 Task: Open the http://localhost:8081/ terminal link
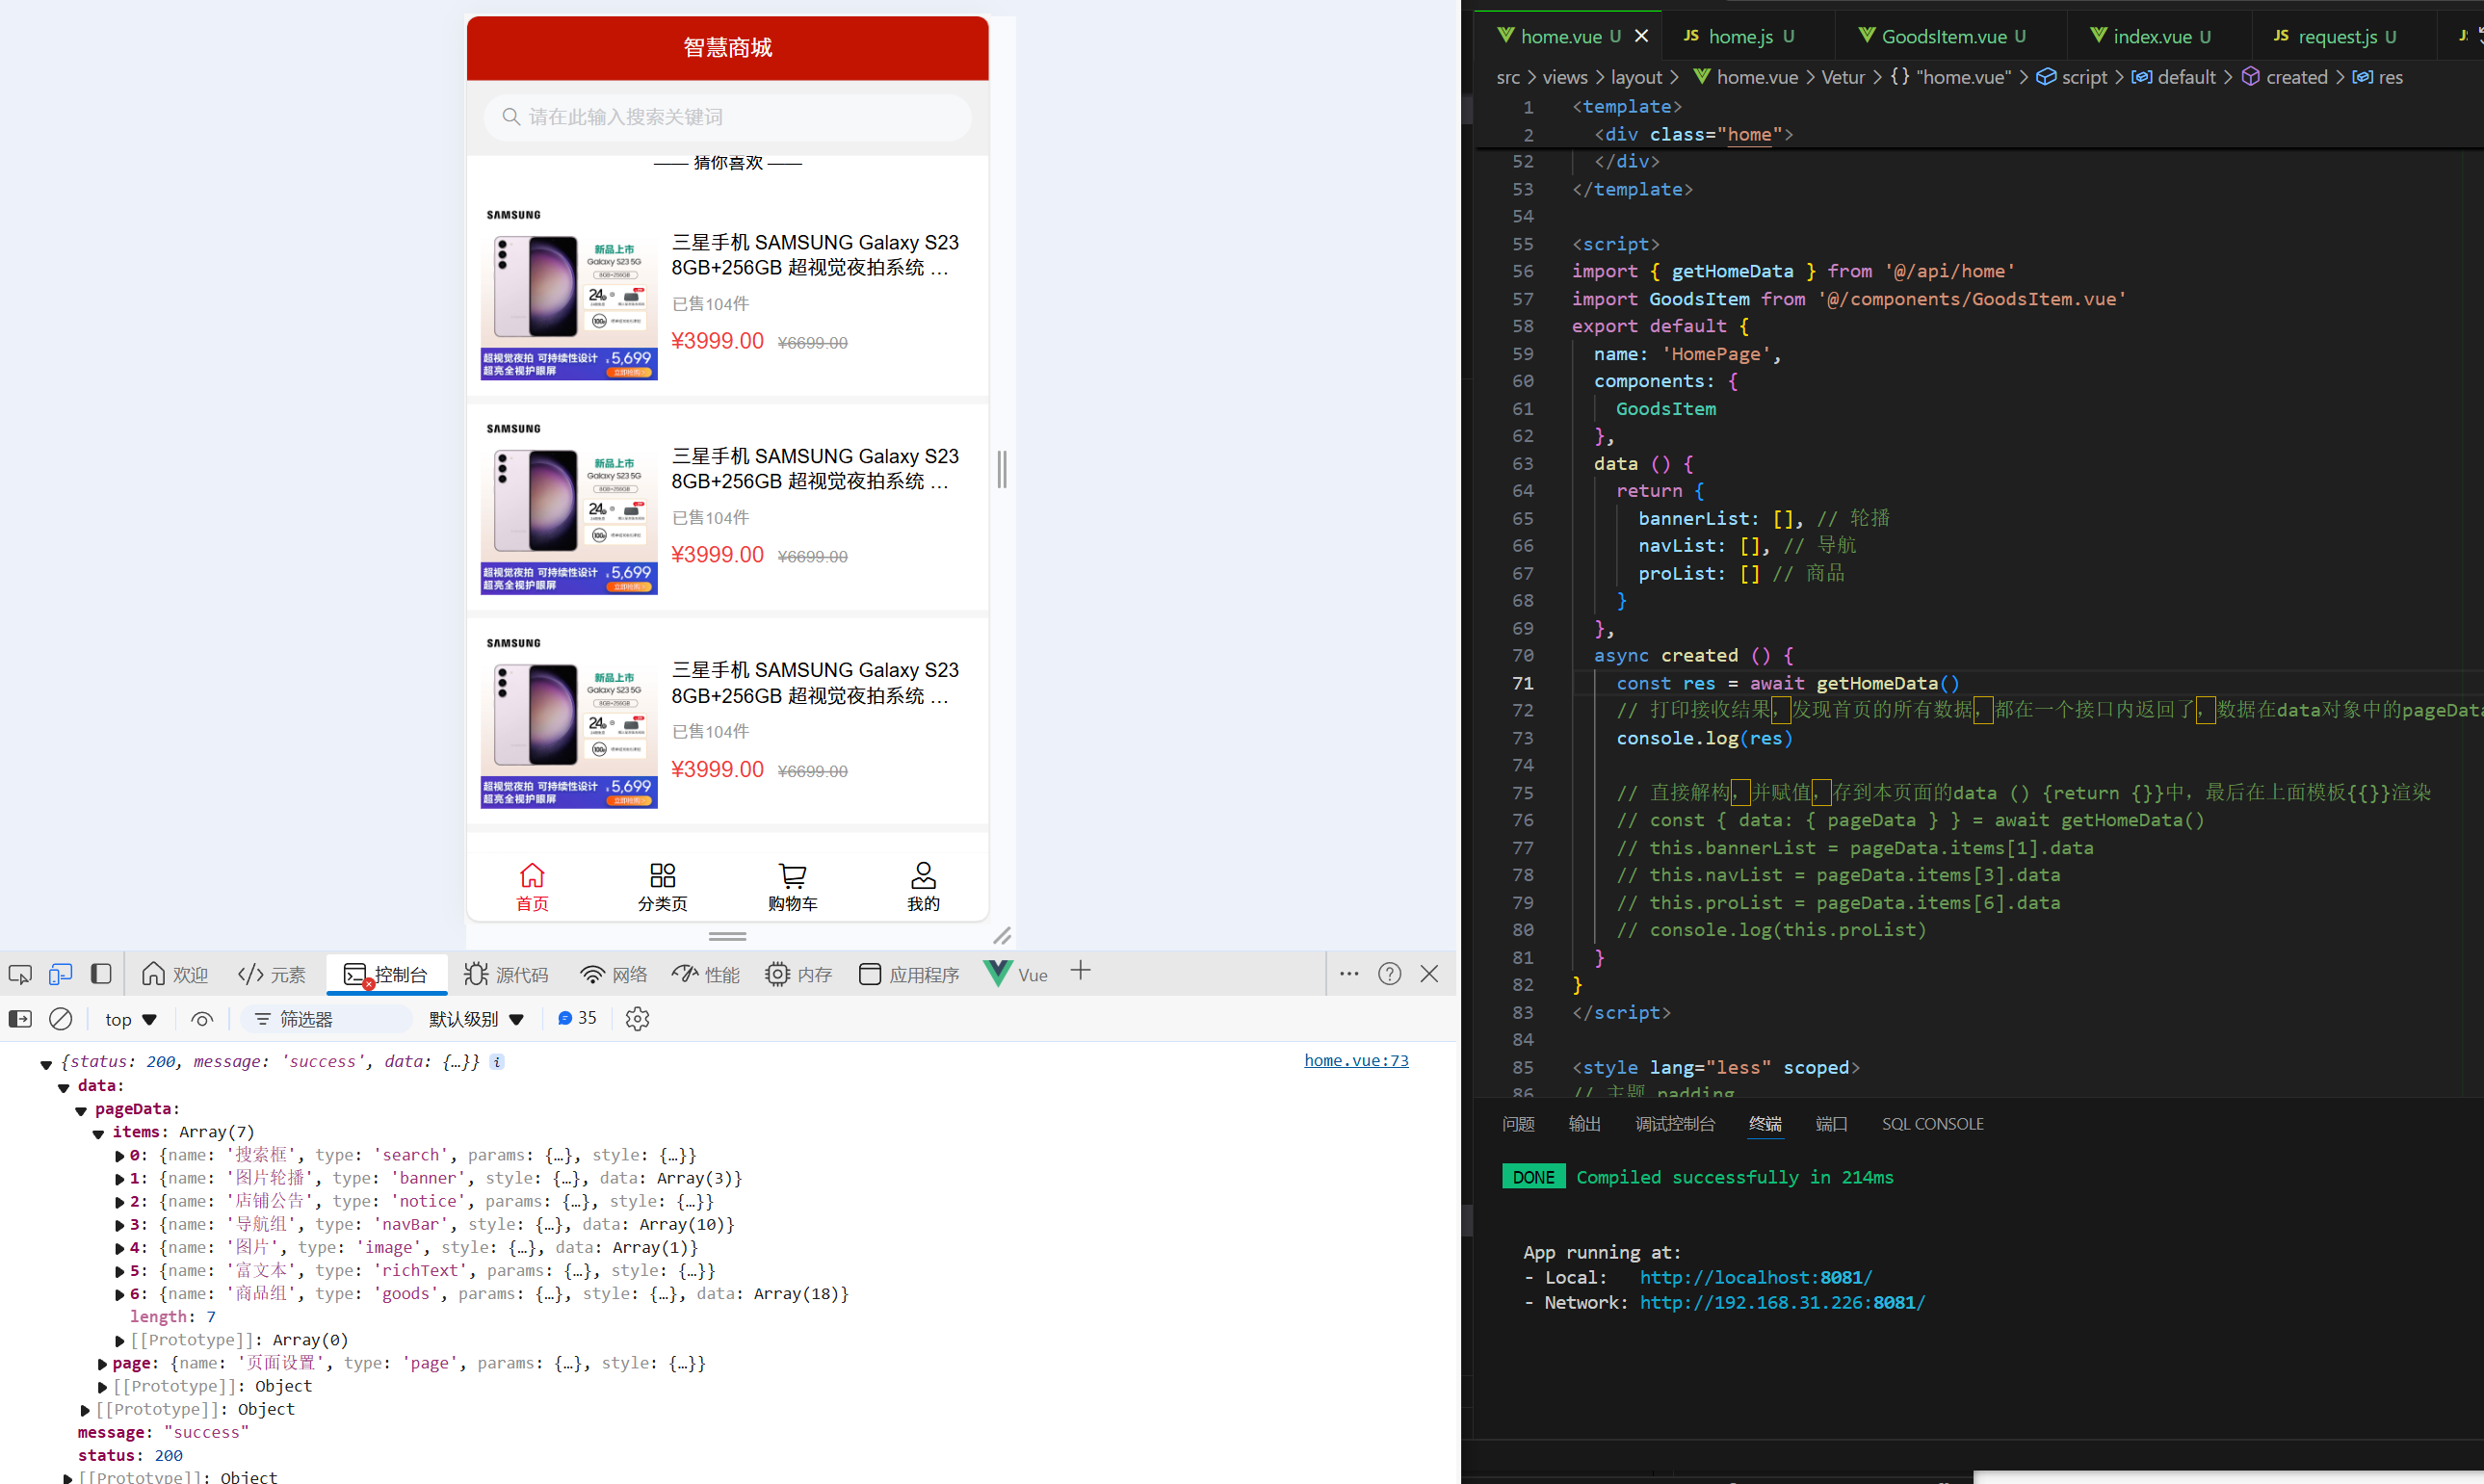point(1755,1278)
